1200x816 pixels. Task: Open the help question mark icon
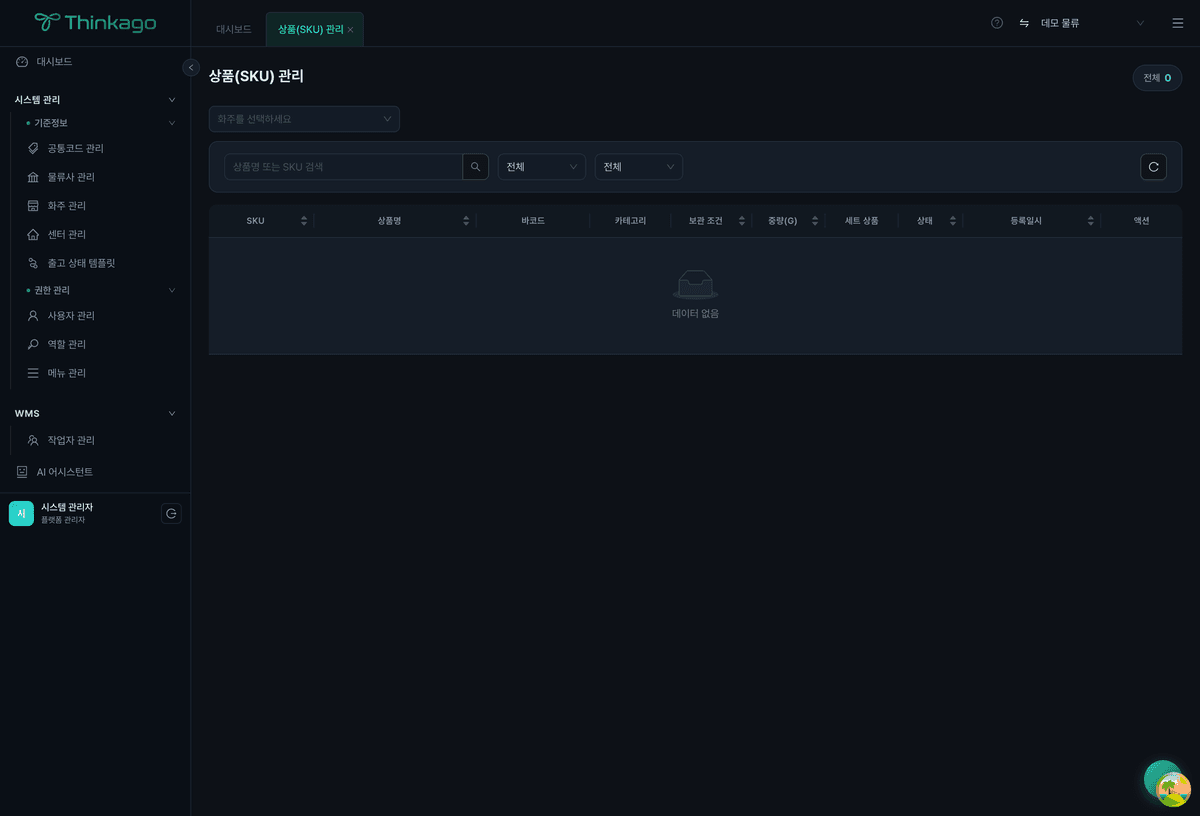coord(997,23)
